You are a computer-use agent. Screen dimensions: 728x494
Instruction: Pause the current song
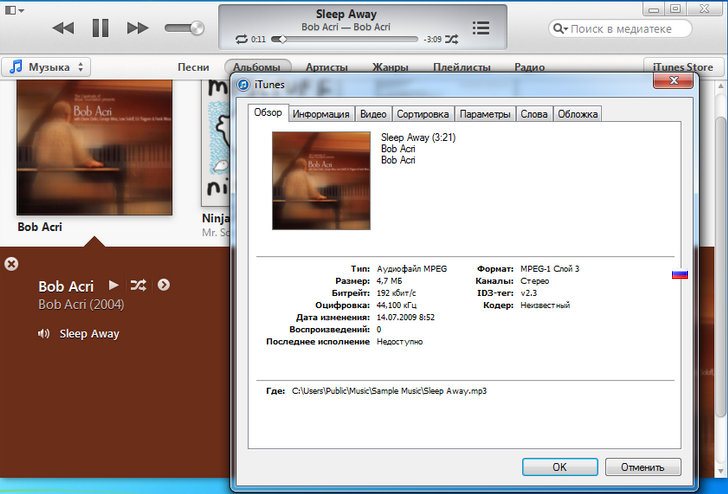point(100,28)
